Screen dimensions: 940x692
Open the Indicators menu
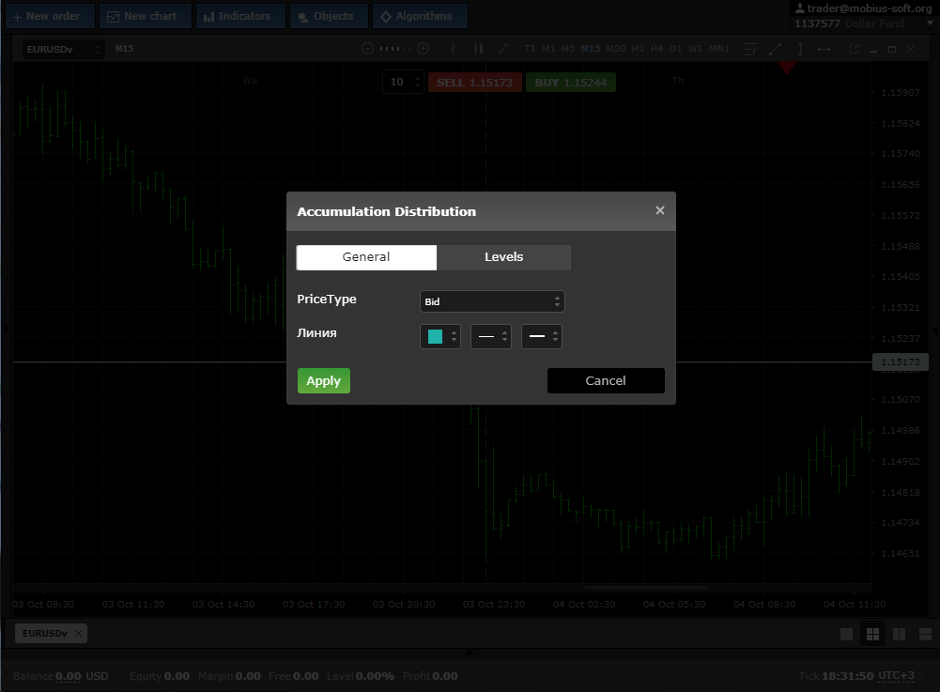240,16
